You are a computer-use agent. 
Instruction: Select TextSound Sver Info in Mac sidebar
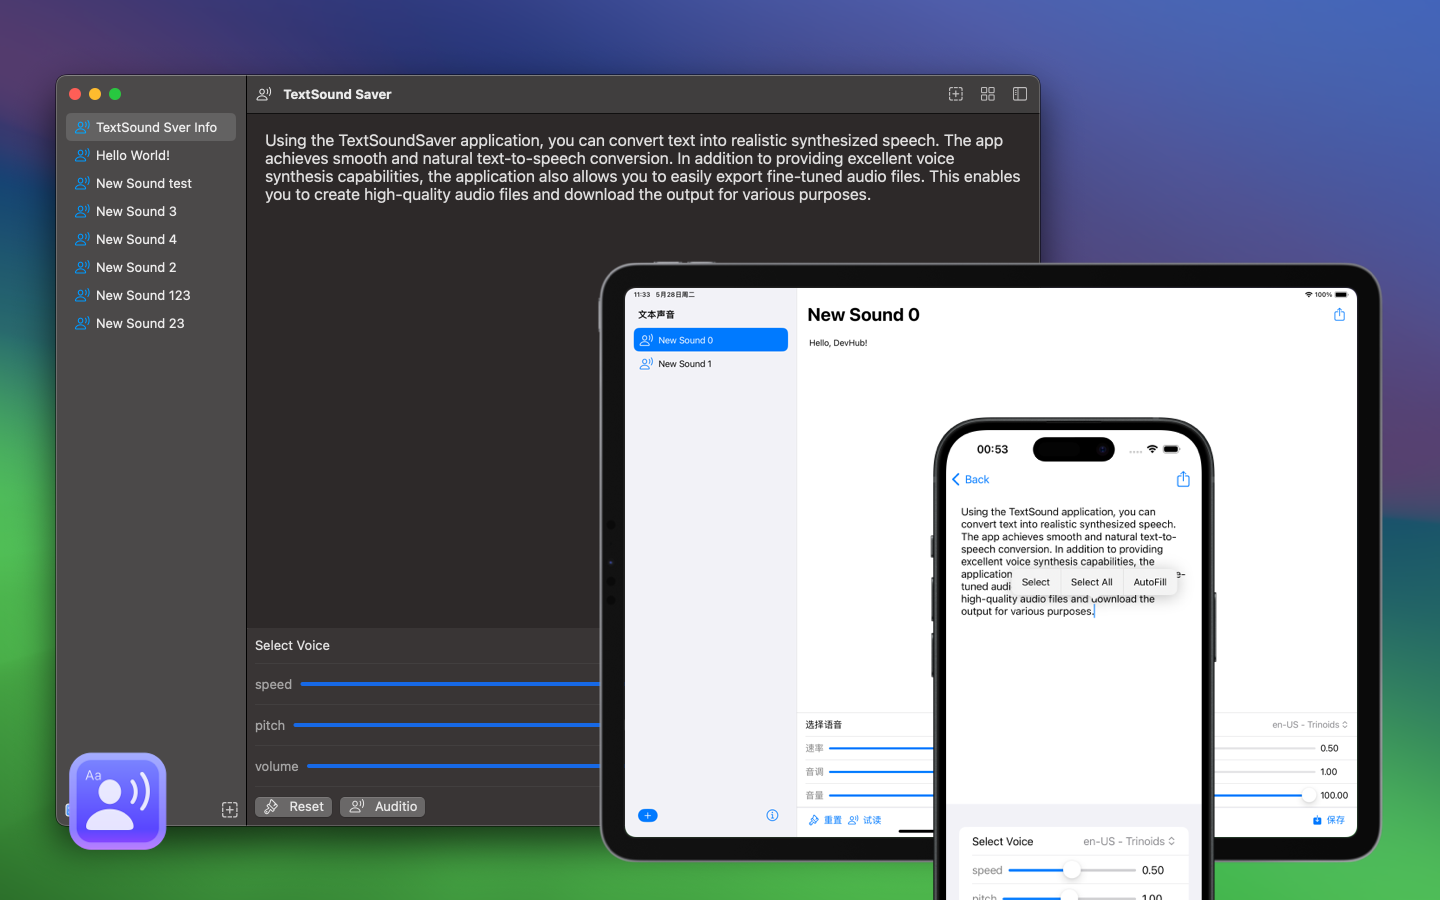tap(151, 127)
